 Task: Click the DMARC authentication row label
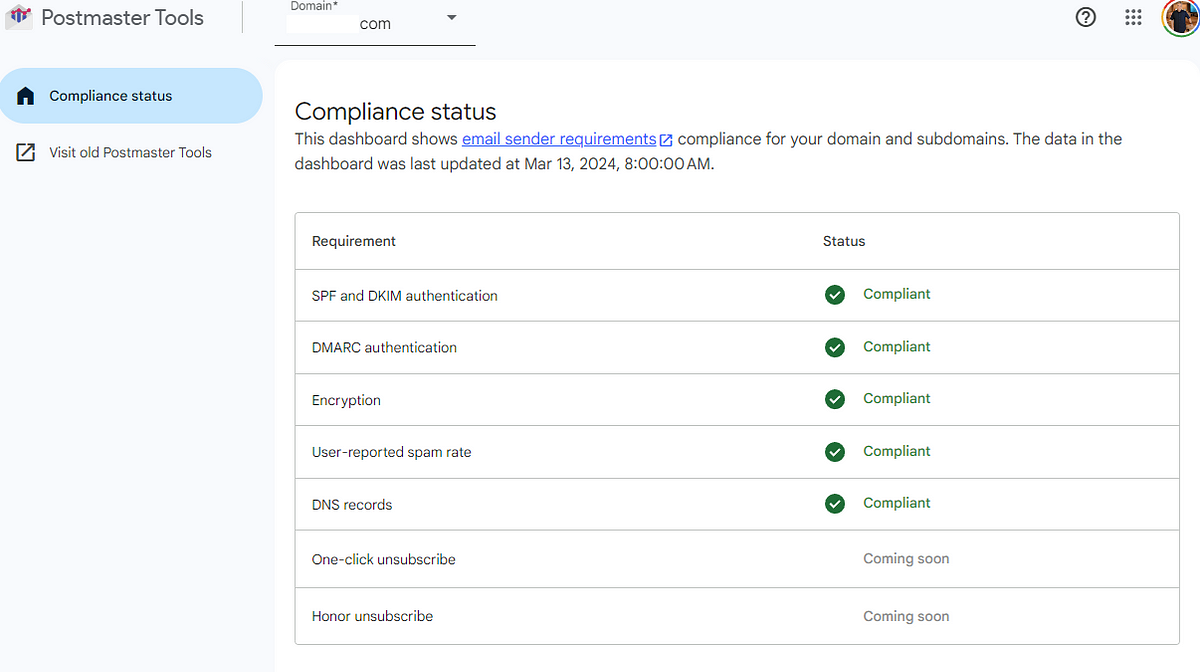pyautogui.click(x=384, y=348)
